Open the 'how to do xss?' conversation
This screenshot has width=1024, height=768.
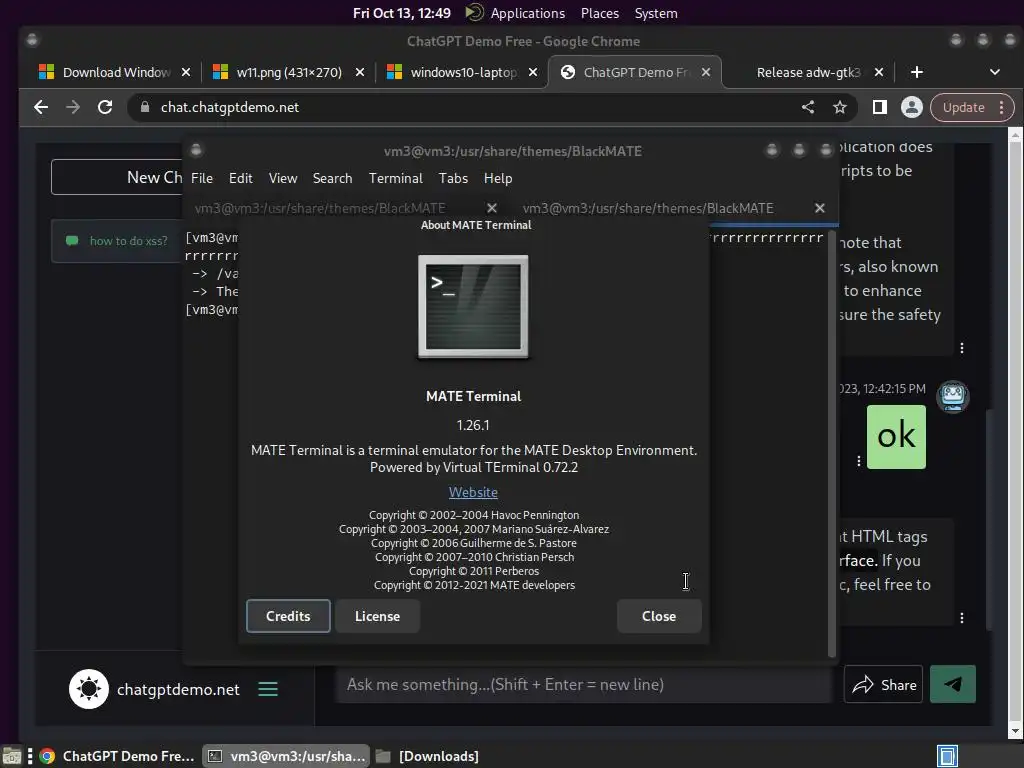click(117, 241)
